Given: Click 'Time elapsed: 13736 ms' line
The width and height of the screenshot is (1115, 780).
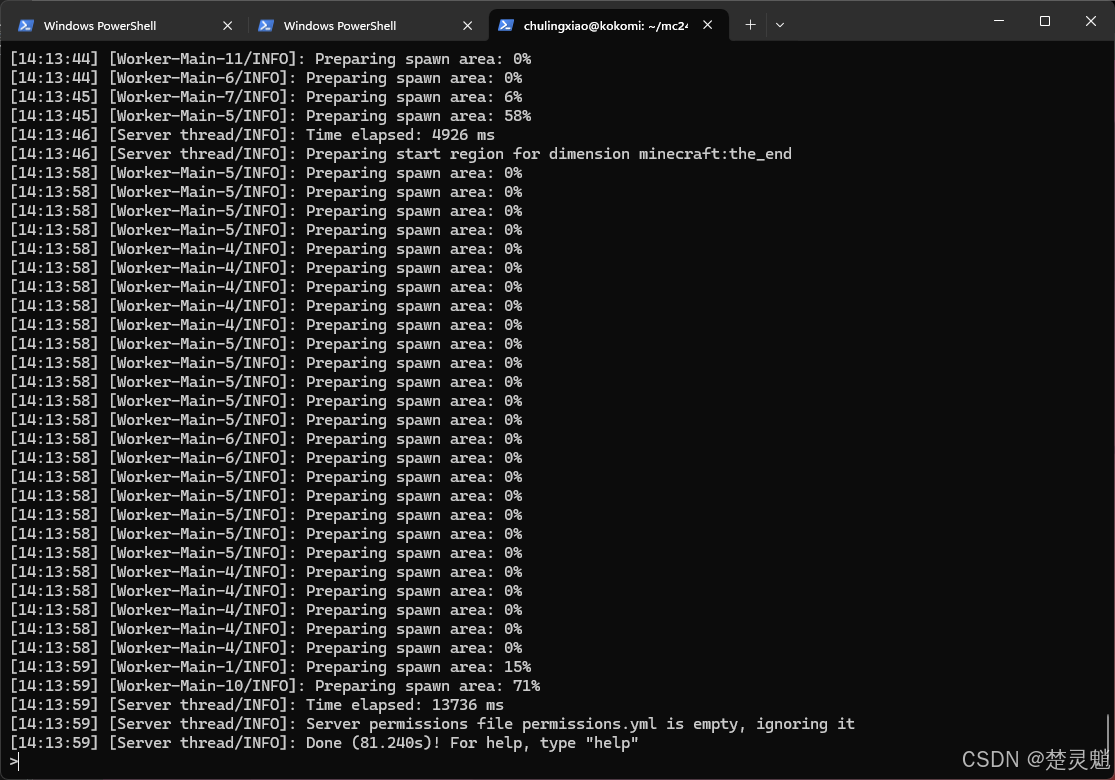Looking at the screenshot, I should 257,705.
